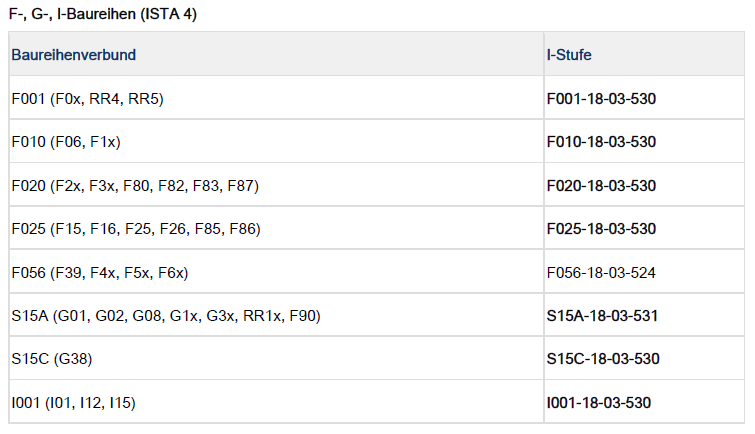Select the F010 (F06, F1x) cell
This screenshot has height=434, width=755.
pyautogui.click(x=66, y=142)
